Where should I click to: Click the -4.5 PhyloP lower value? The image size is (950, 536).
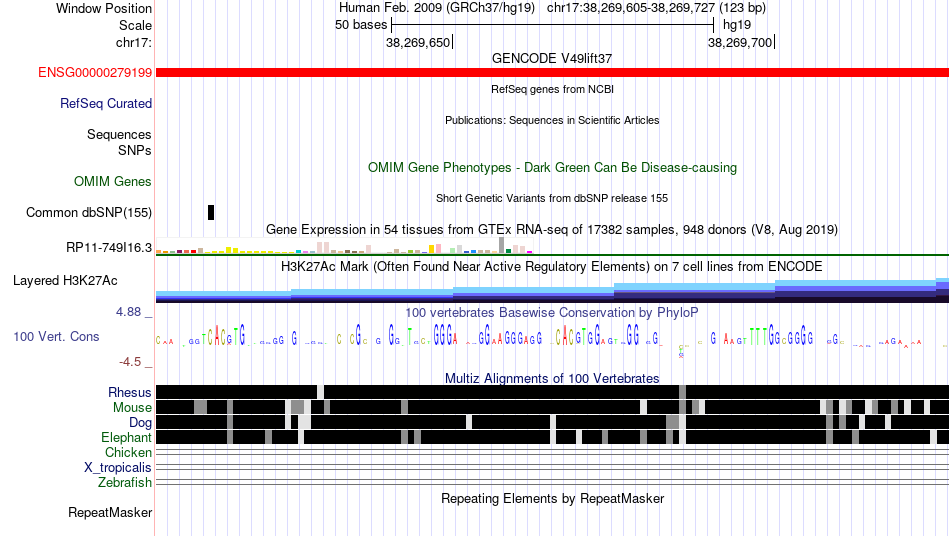[x=130, y=362]
